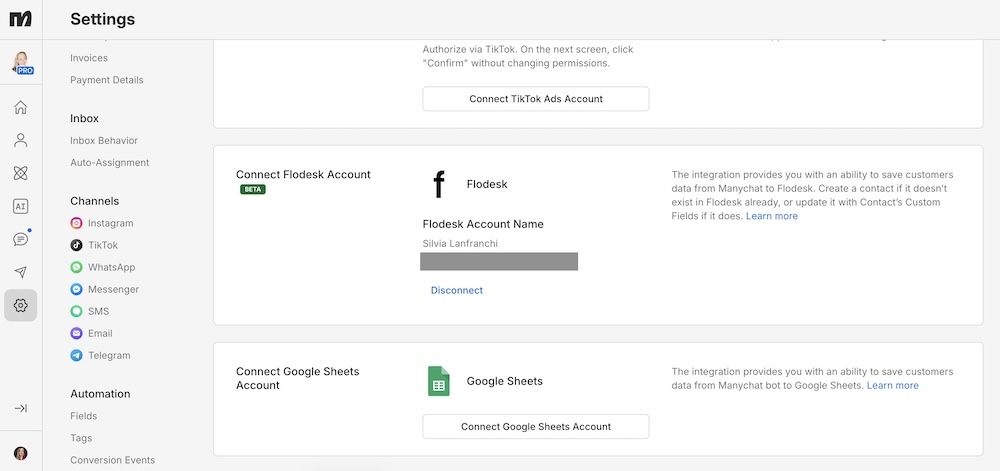Open user profile avatar at bottom

click(x=21, y=453)
